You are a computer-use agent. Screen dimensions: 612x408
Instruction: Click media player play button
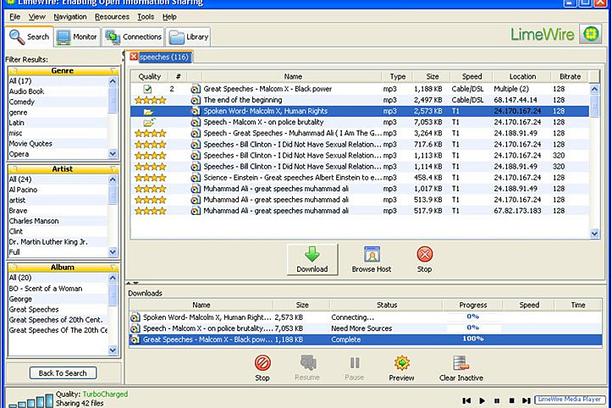click(x=482, y=401)
